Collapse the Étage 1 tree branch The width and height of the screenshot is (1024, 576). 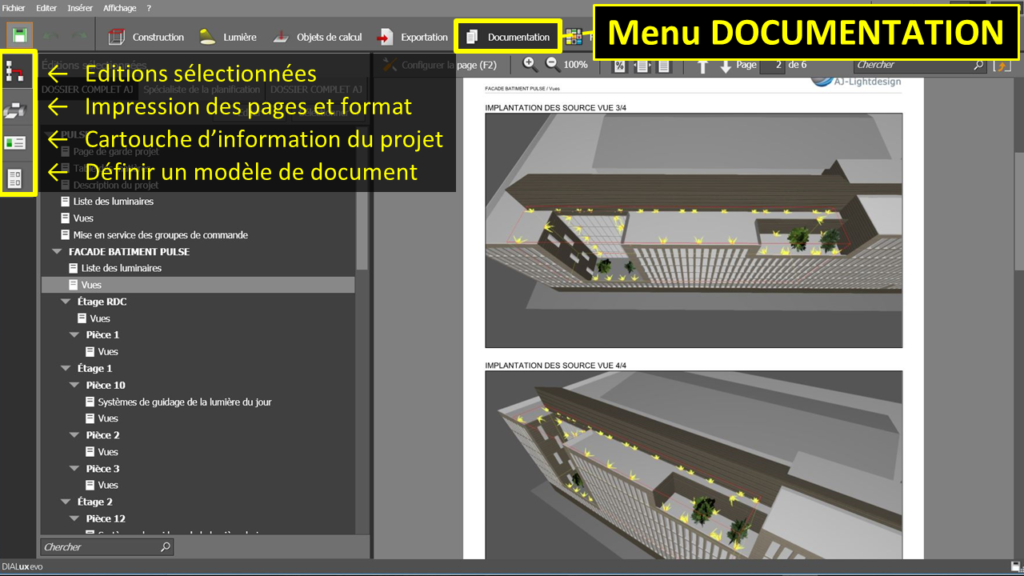(x=64, y=368)
